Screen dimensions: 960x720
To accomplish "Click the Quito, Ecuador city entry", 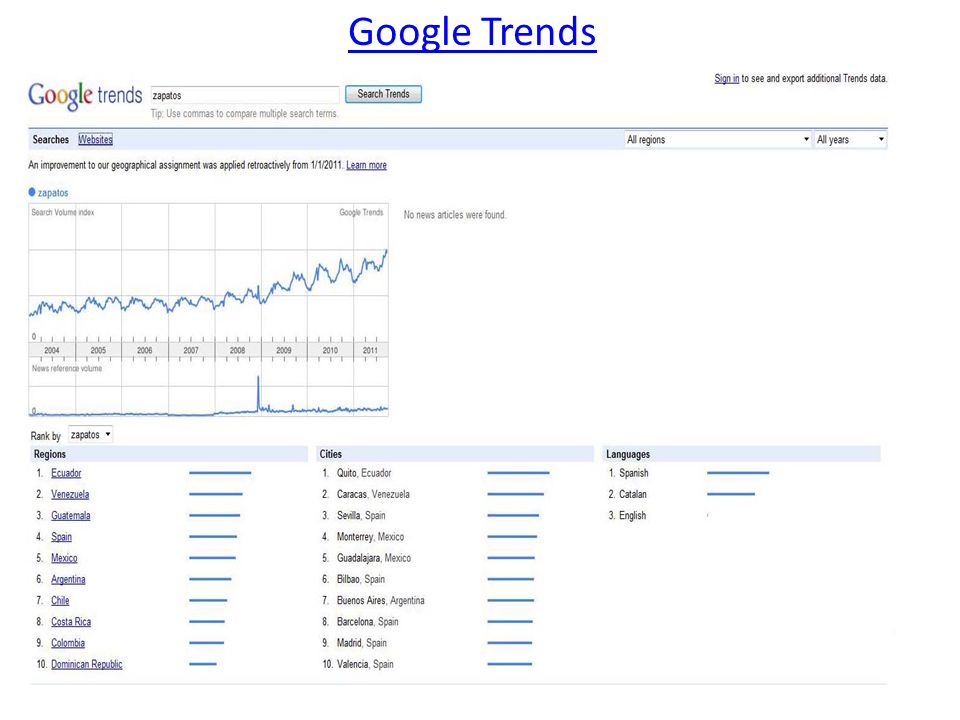I will click(364, 473).
